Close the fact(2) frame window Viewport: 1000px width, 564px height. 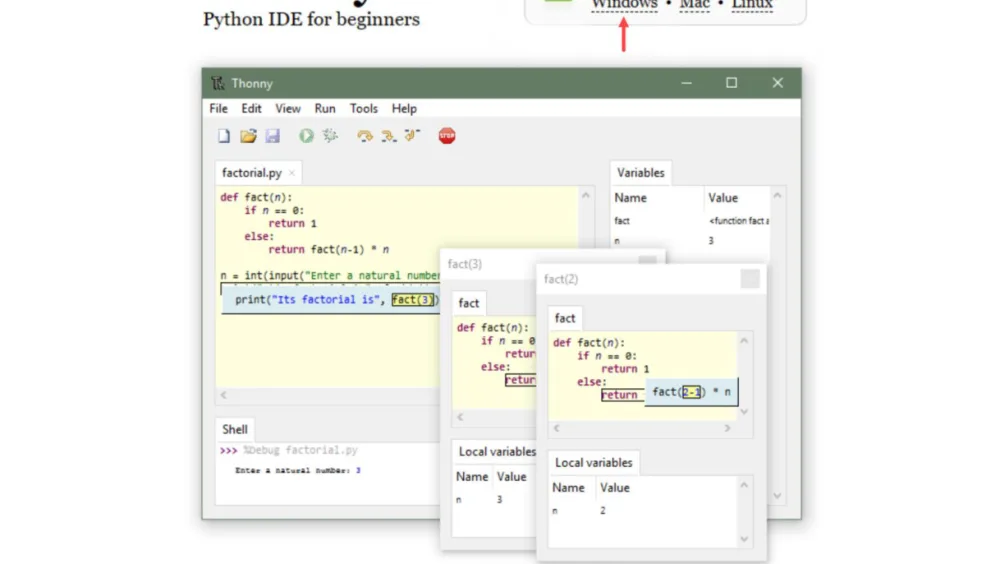(750, 279)
